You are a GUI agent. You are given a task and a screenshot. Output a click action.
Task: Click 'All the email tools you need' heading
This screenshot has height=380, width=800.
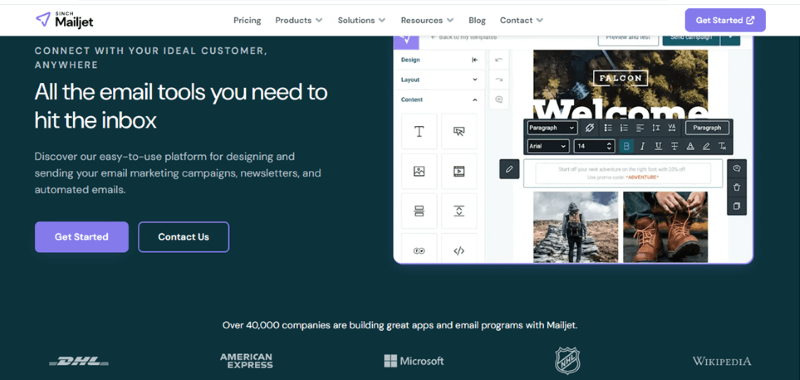(x=181, y=107)
